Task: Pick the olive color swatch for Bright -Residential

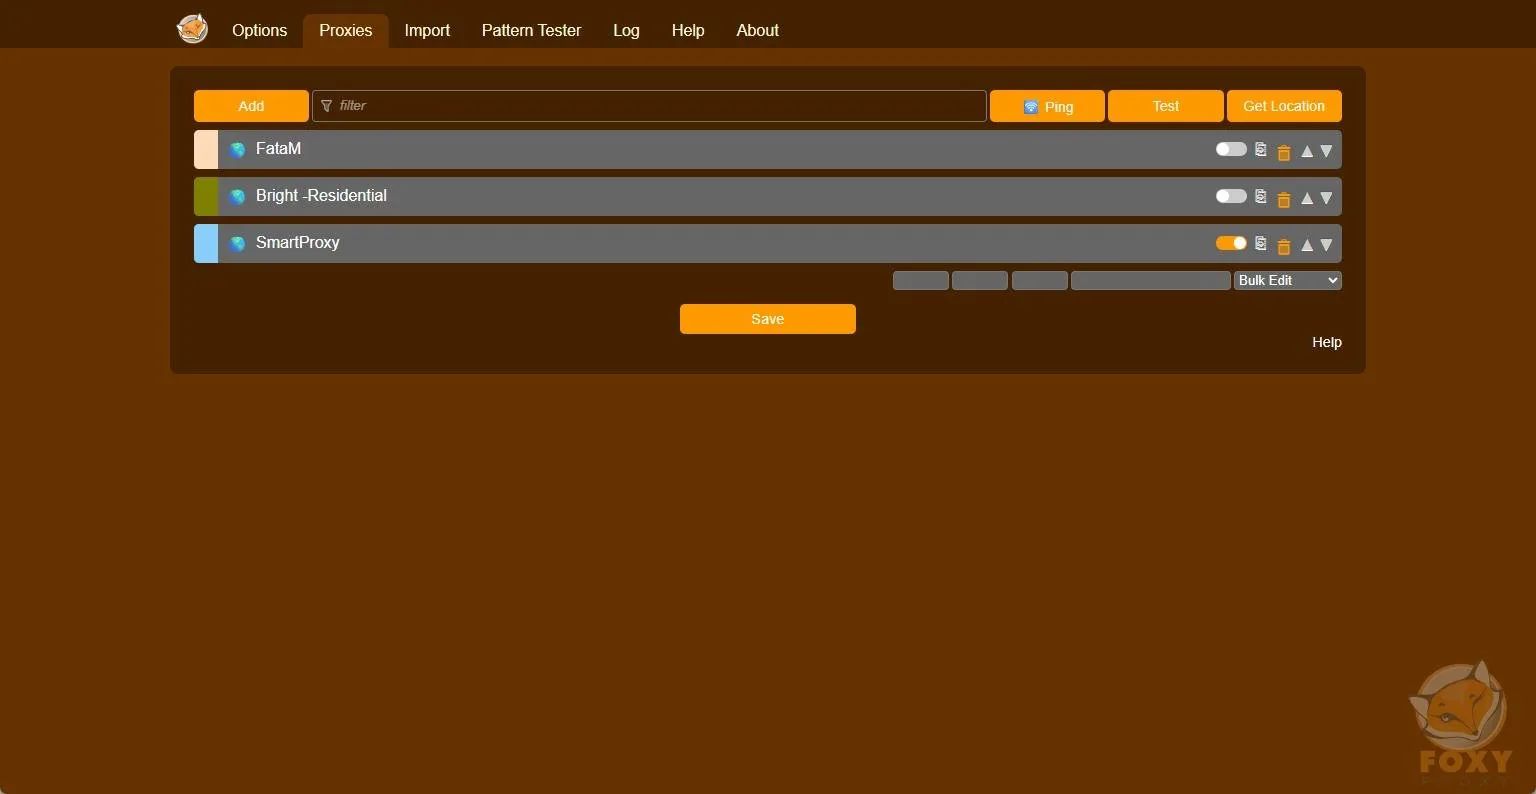Action: click(206, 197)
